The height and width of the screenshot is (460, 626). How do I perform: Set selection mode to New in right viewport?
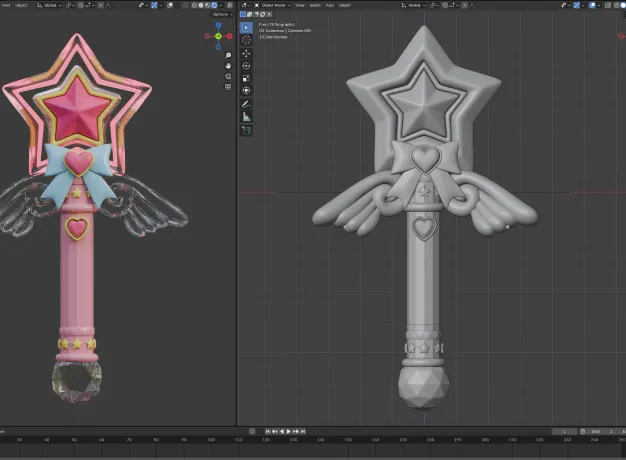coord(243,14)
